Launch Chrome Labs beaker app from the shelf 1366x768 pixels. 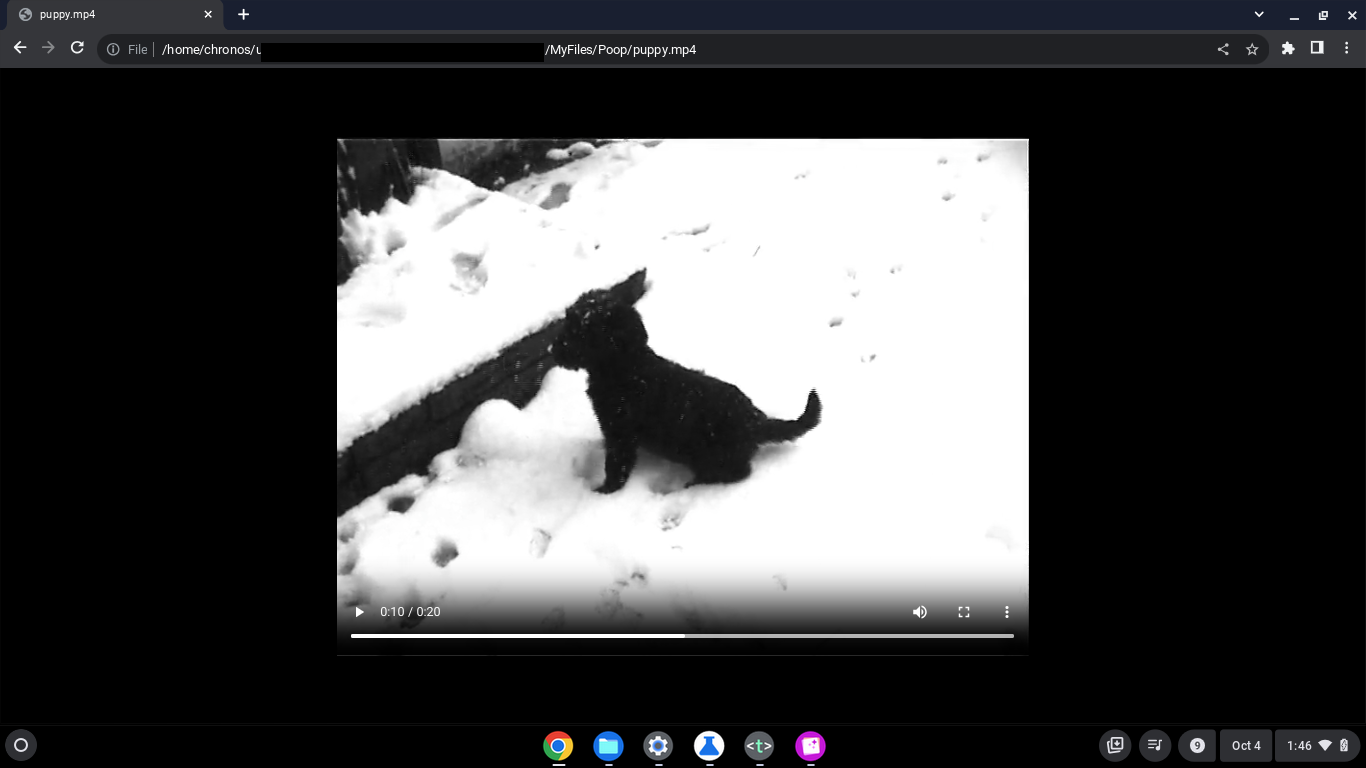tap(709, 745)
